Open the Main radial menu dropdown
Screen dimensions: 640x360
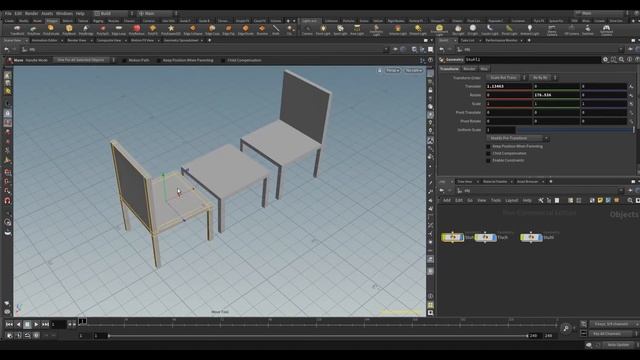158,13
